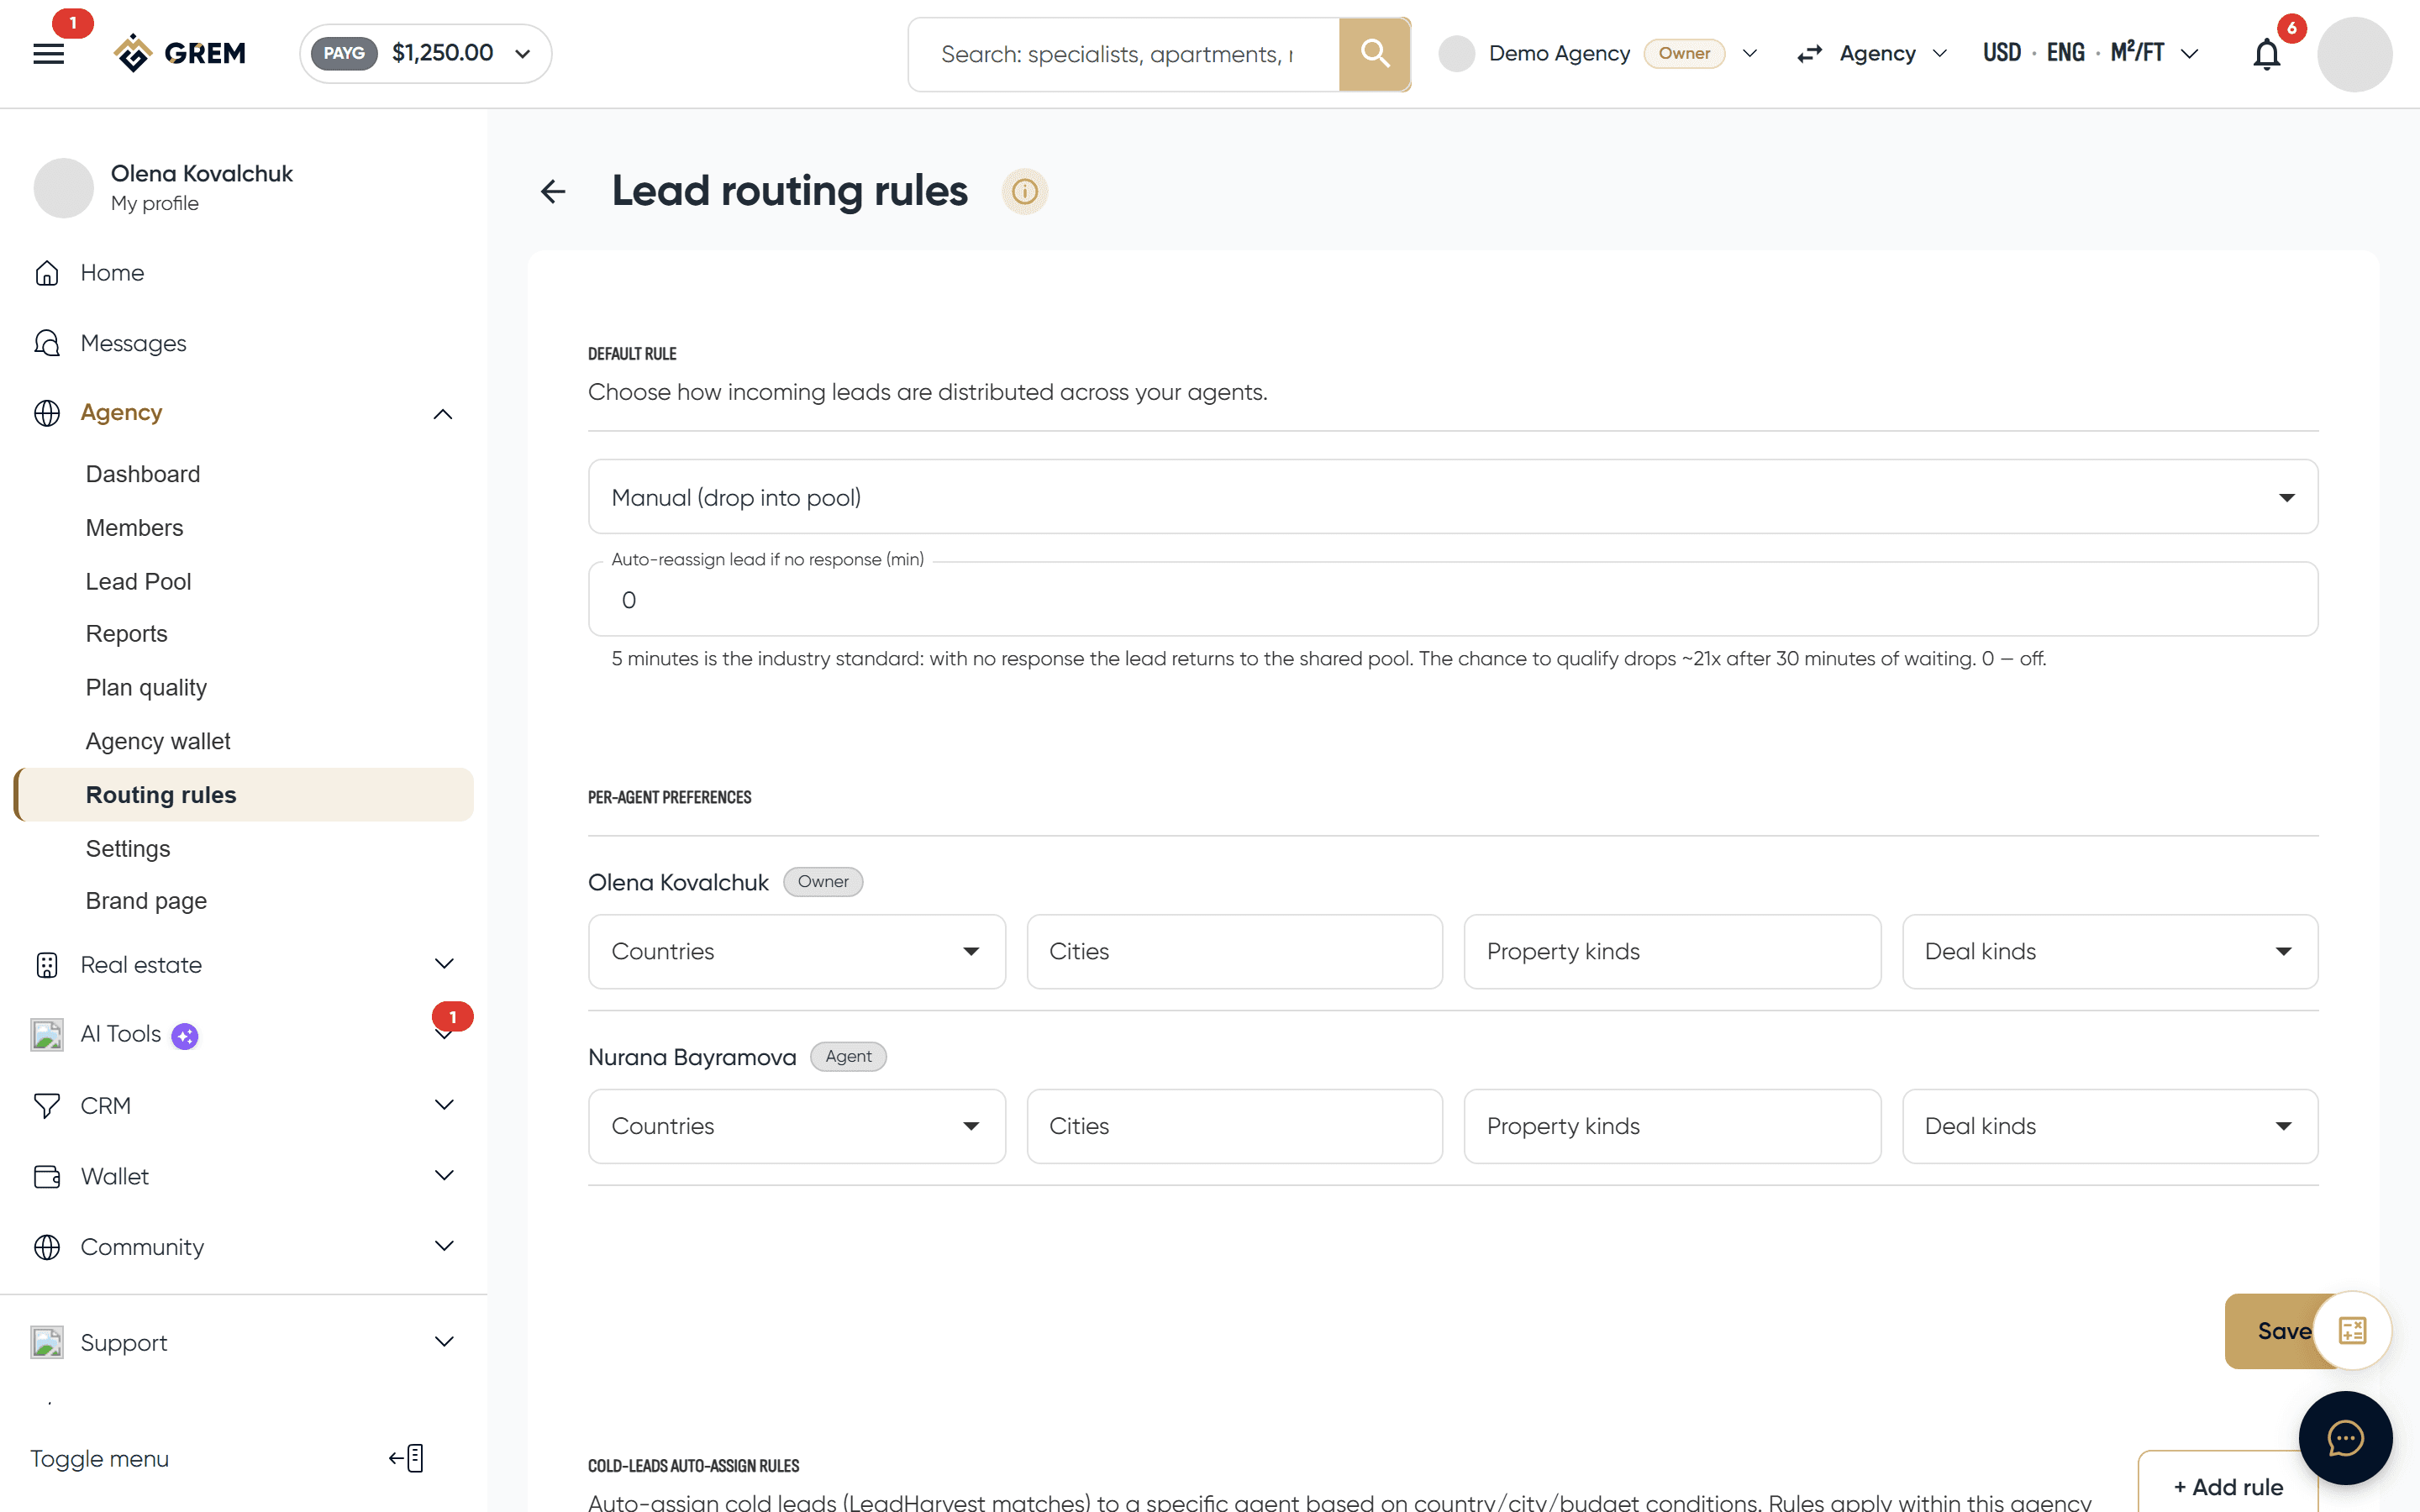Viewport: 2420px width, 1512px height.
Task: Open the PAYG balance dropdown
Action: tap(425, 54)
